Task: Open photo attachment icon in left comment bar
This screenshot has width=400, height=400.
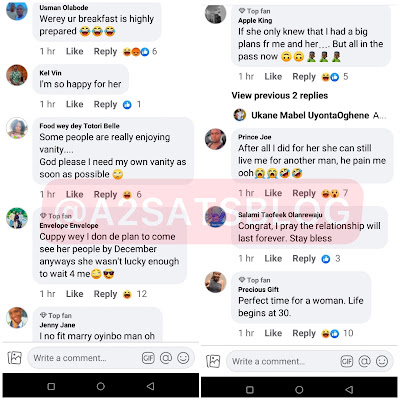Action: (15, 358)
